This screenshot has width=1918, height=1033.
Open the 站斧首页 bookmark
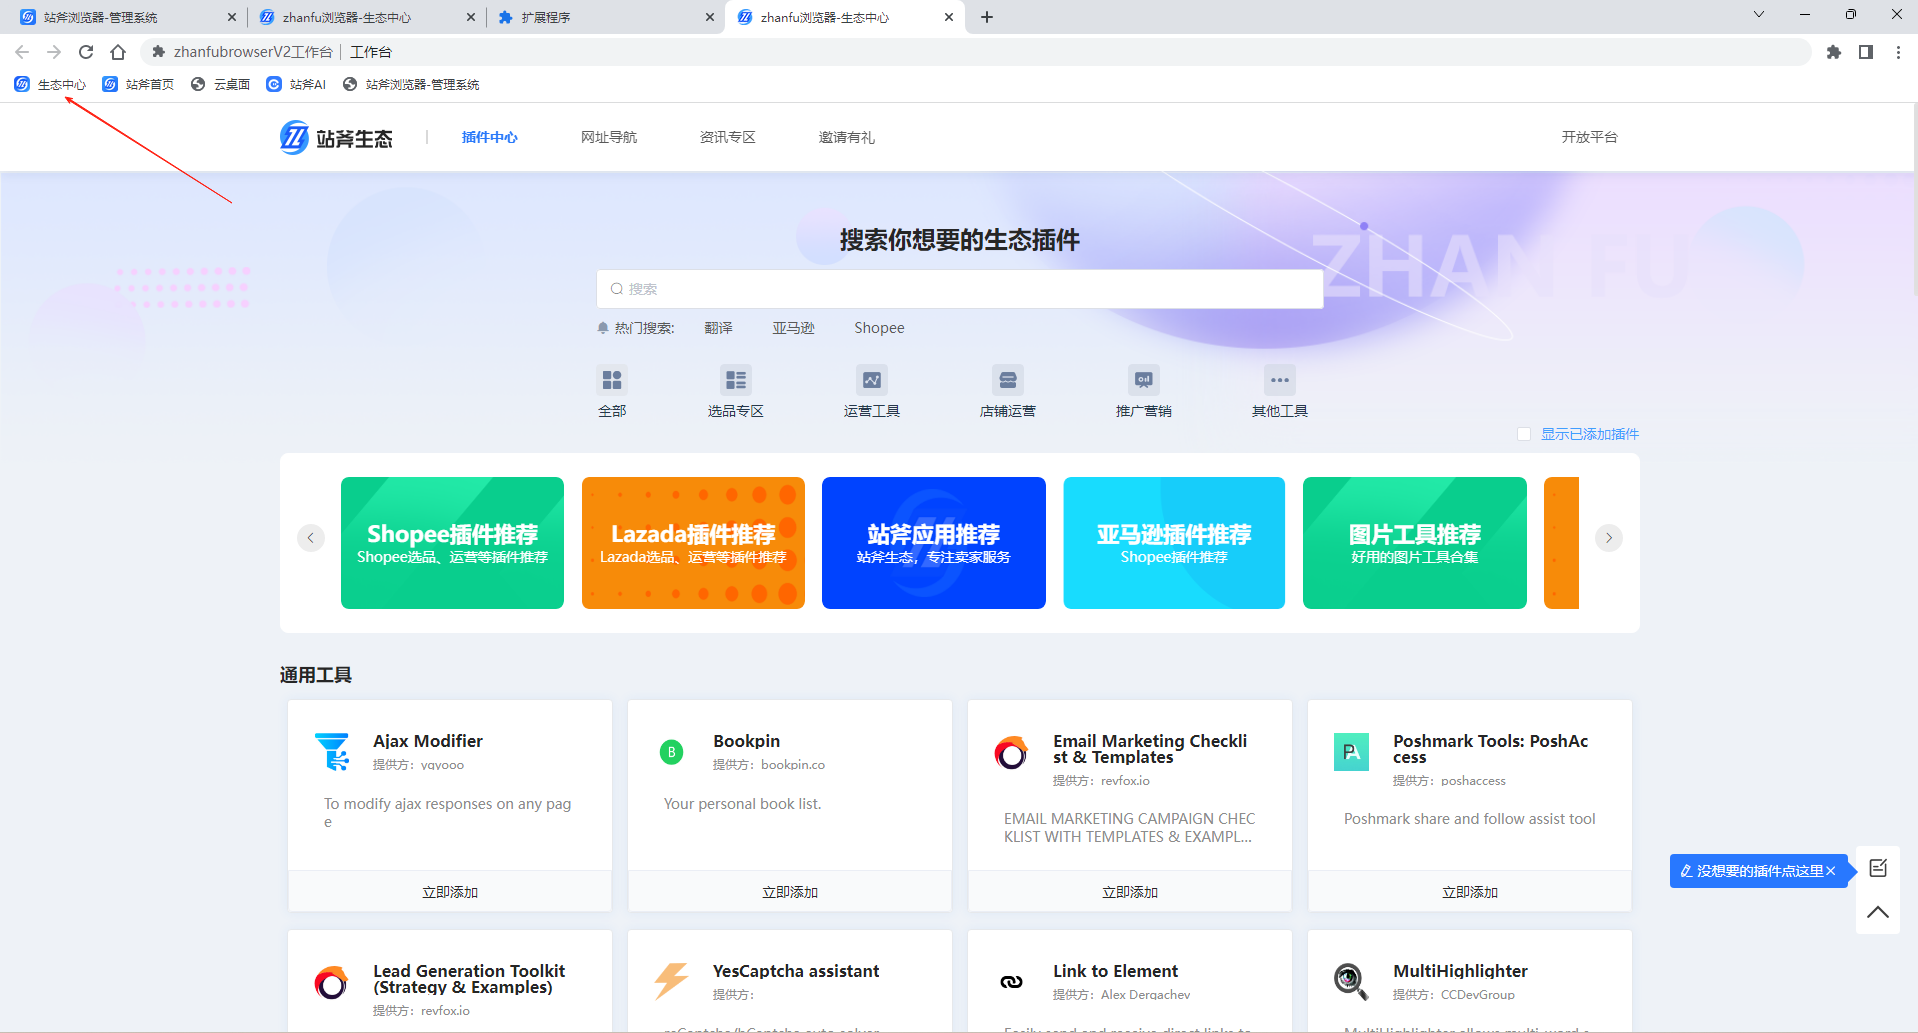pyautogui.click(x=139, y=84)
